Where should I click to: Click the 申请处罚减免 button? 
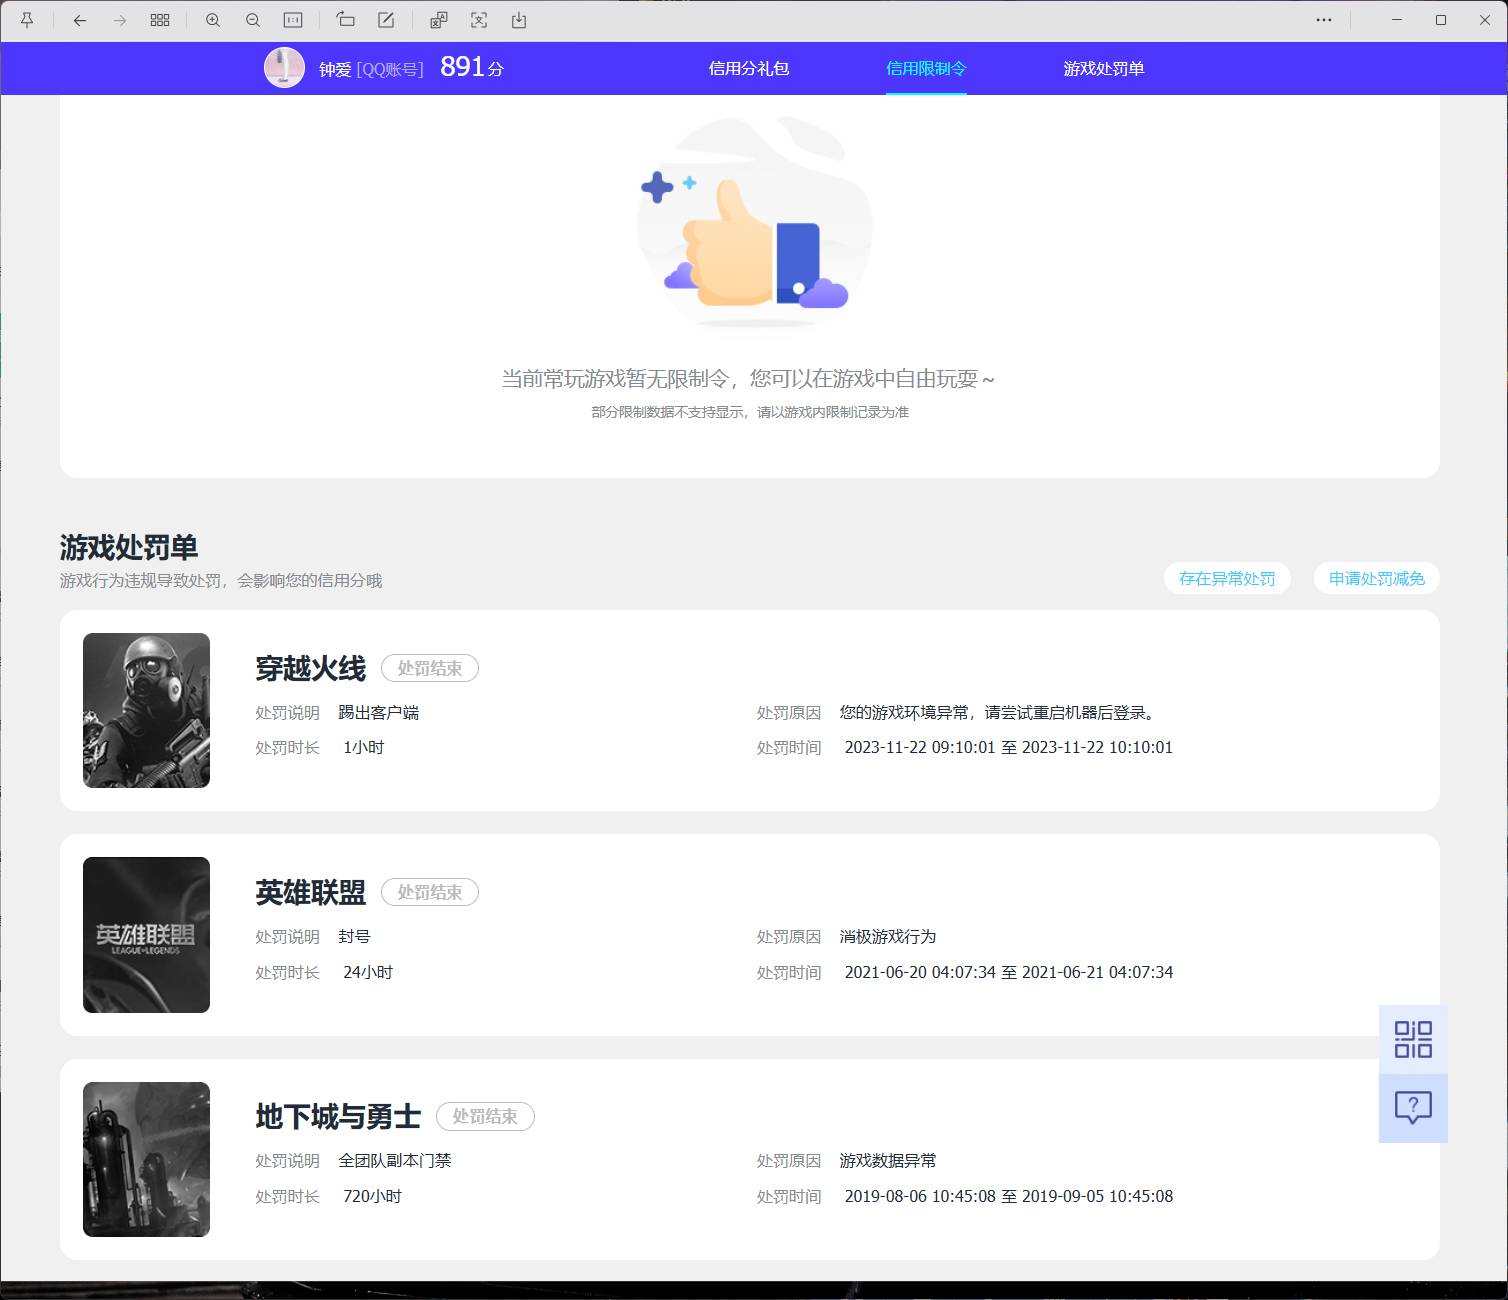tap(1377, 578)
